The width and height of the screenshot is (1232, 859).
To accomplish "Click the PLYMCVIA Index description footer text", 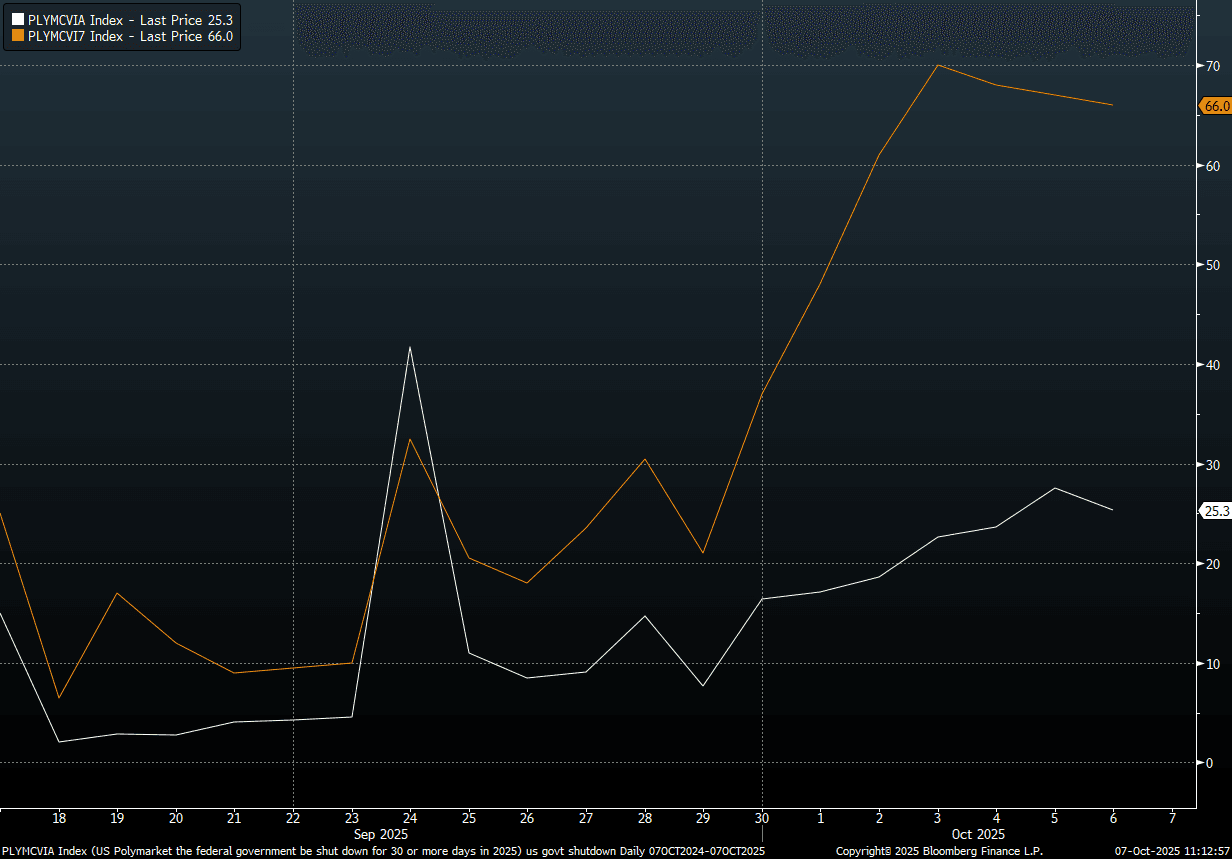I will tap(383, 851).
